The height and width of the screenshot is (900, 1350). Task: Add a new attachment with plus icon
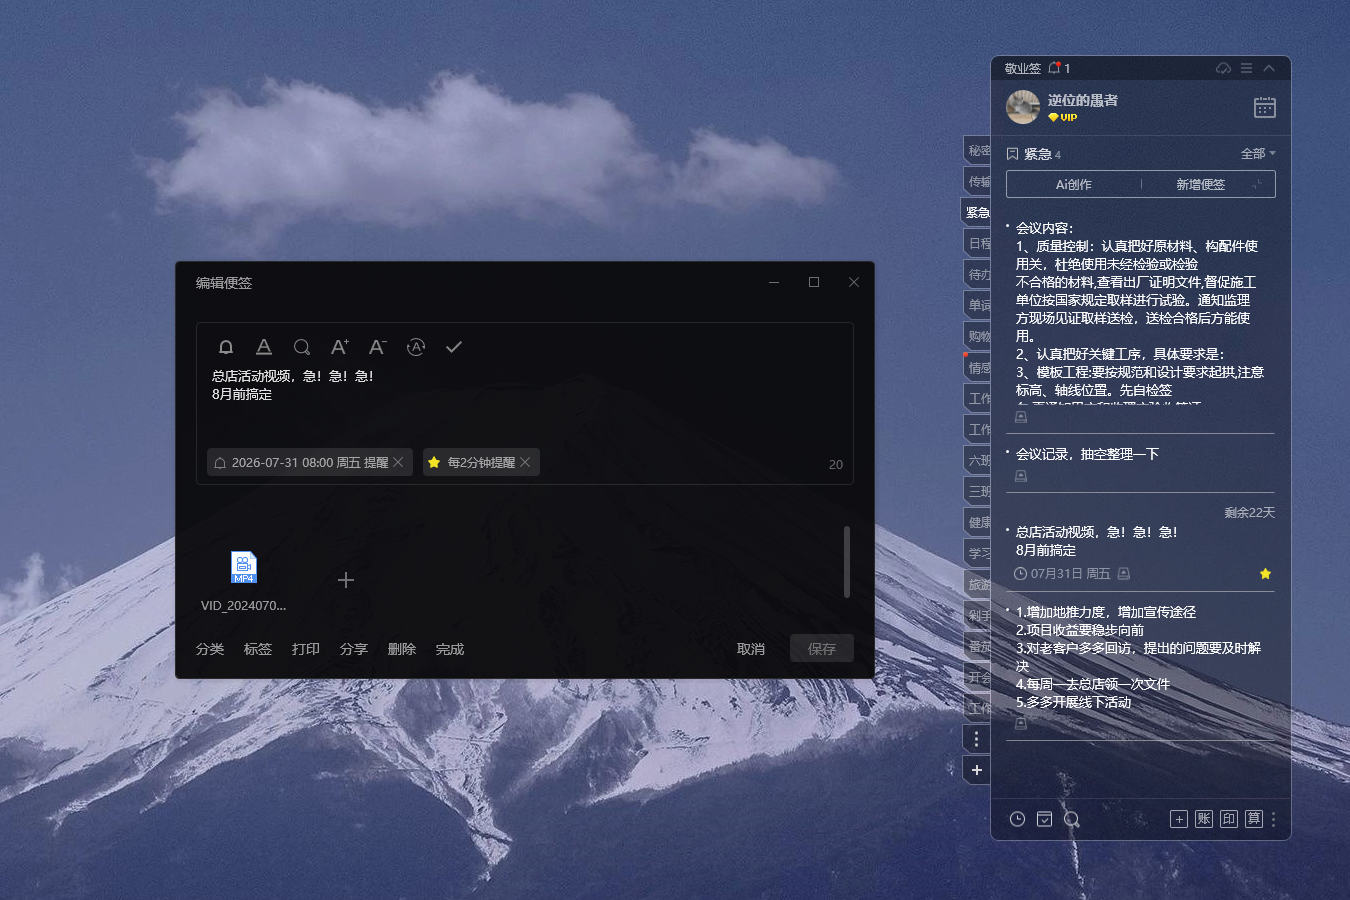coord(346,580)
